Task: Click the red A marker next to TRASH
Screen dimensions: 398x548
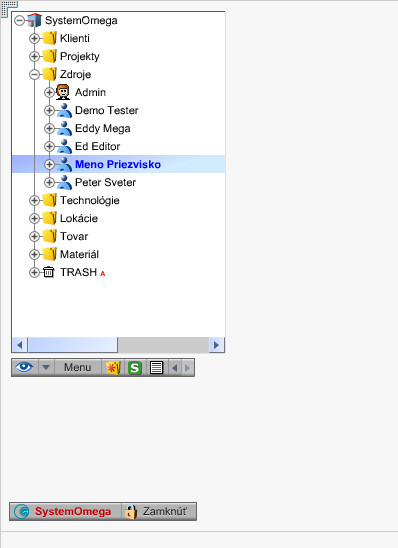Action: point(102,274)
